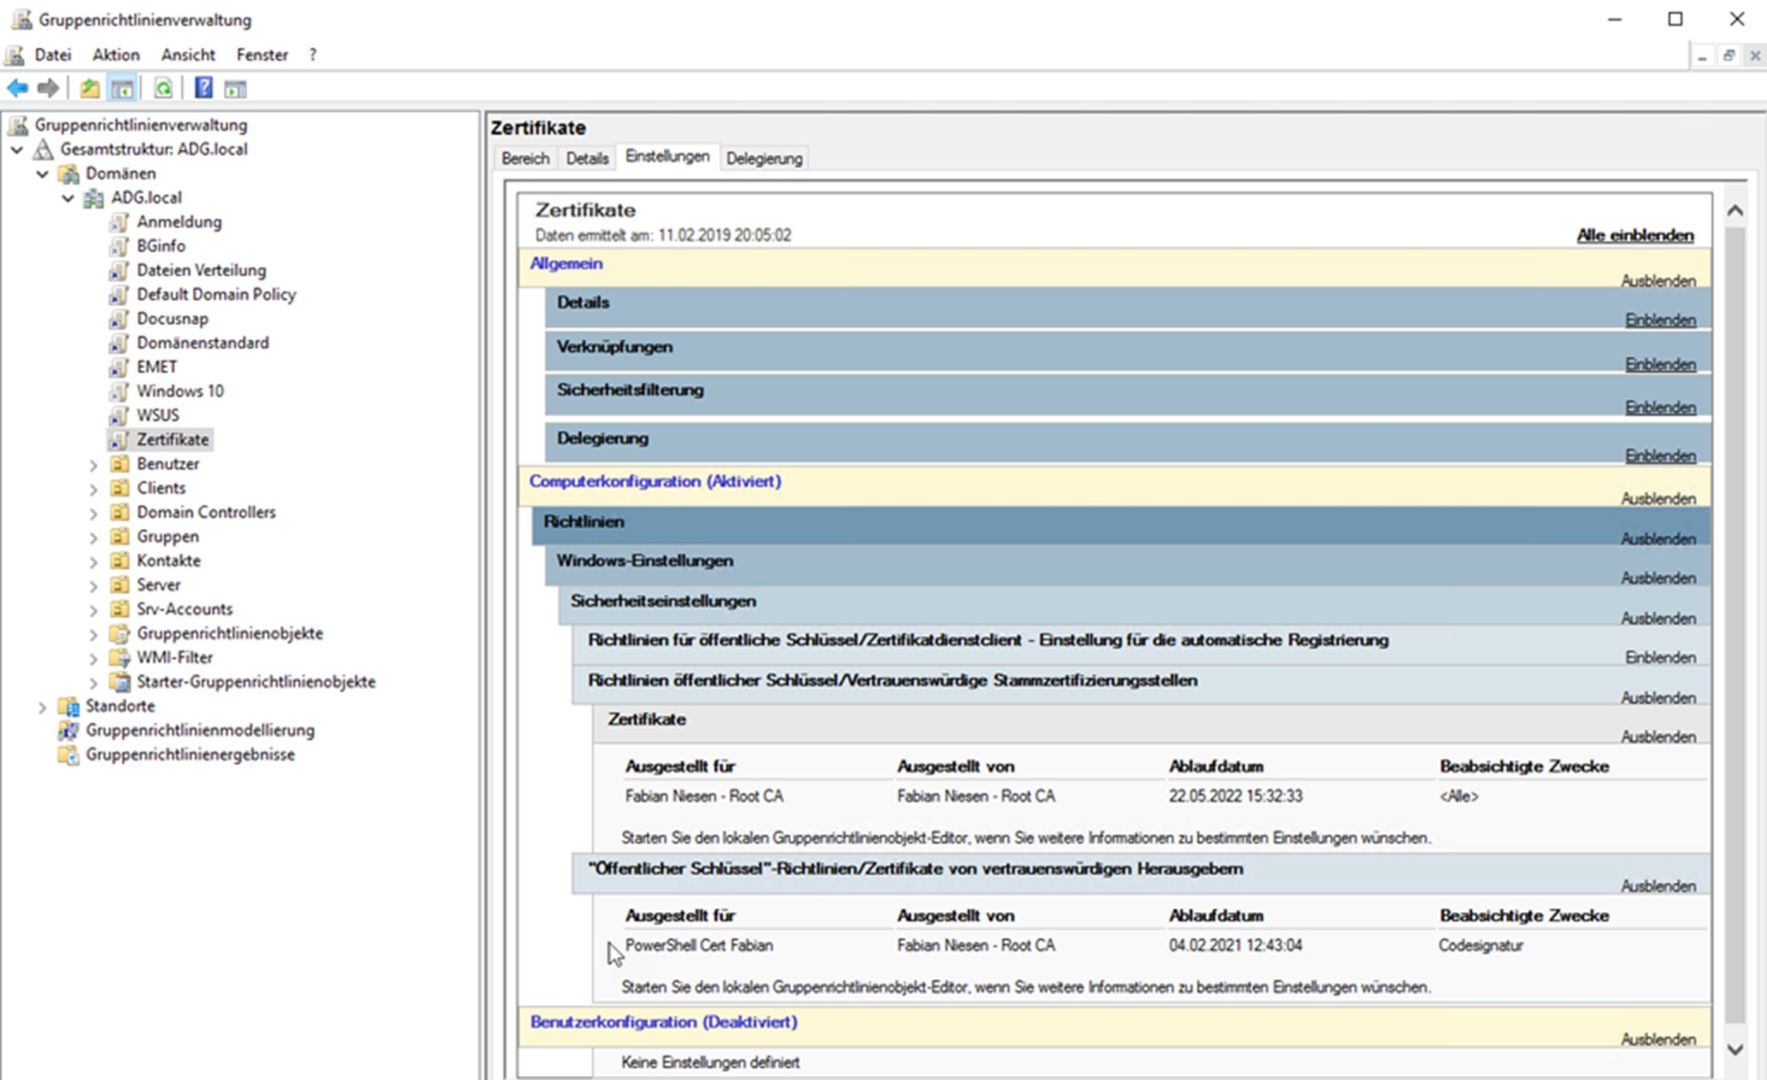Open the Ansicht menu

[188, 55]
